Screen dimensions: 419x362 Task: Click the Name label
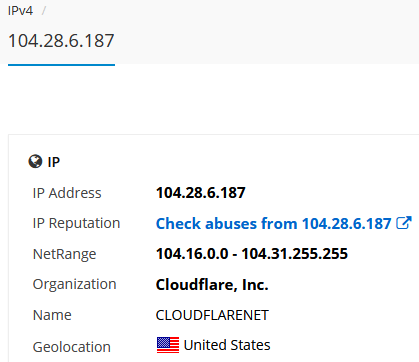pyautogui.click(x=52, y=315)
